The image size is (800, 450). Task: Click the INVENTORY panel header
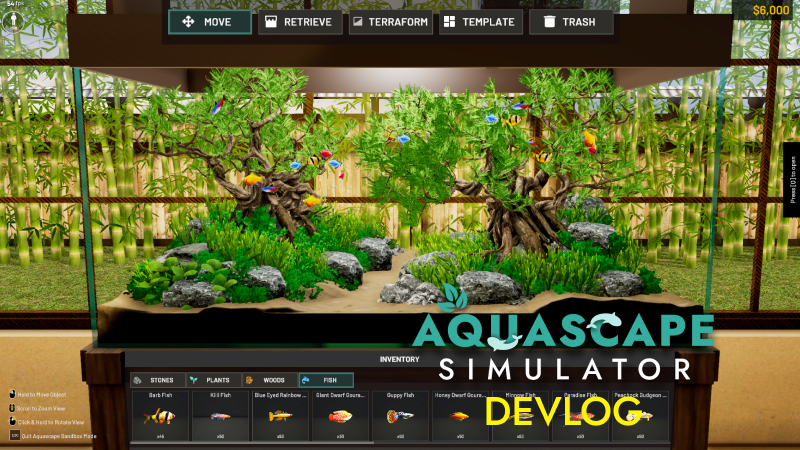[399, 359]
